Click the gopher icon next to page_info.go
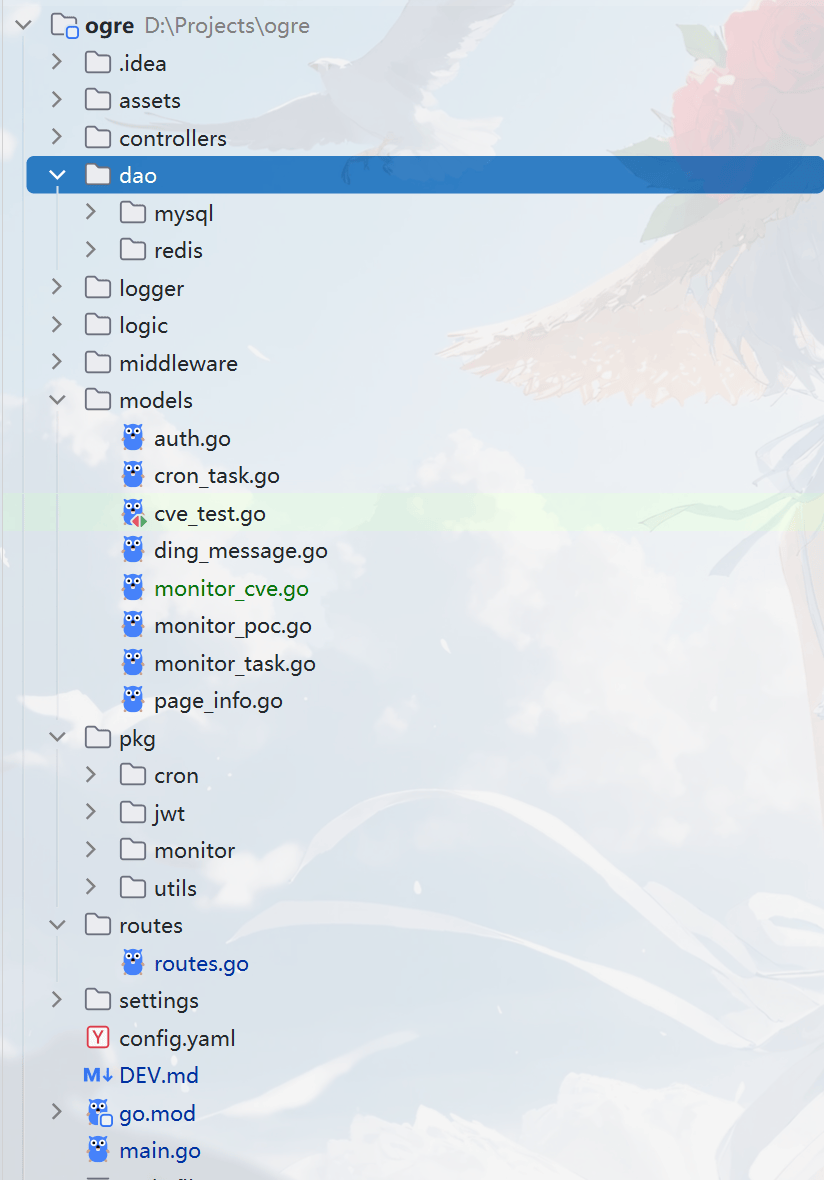Image resolution: width=824 pixels, height=1180 pixels. click(x=133, y=700)
